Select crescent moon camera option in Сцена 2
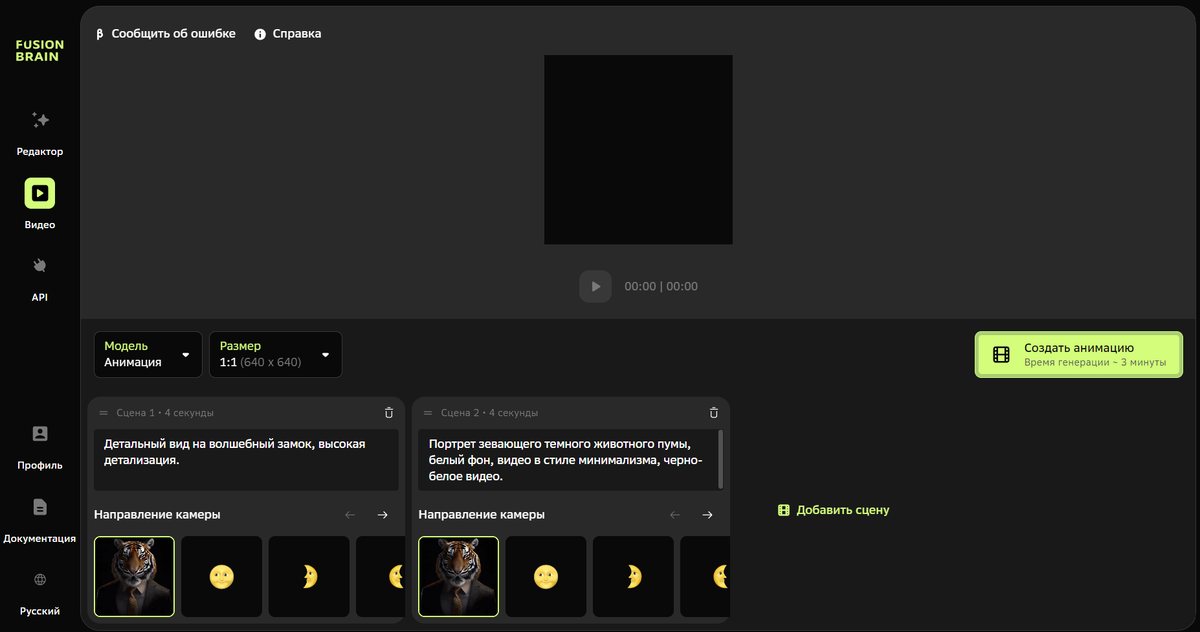This screenshot has height=632, width=1200. click(x=633, y=576)
